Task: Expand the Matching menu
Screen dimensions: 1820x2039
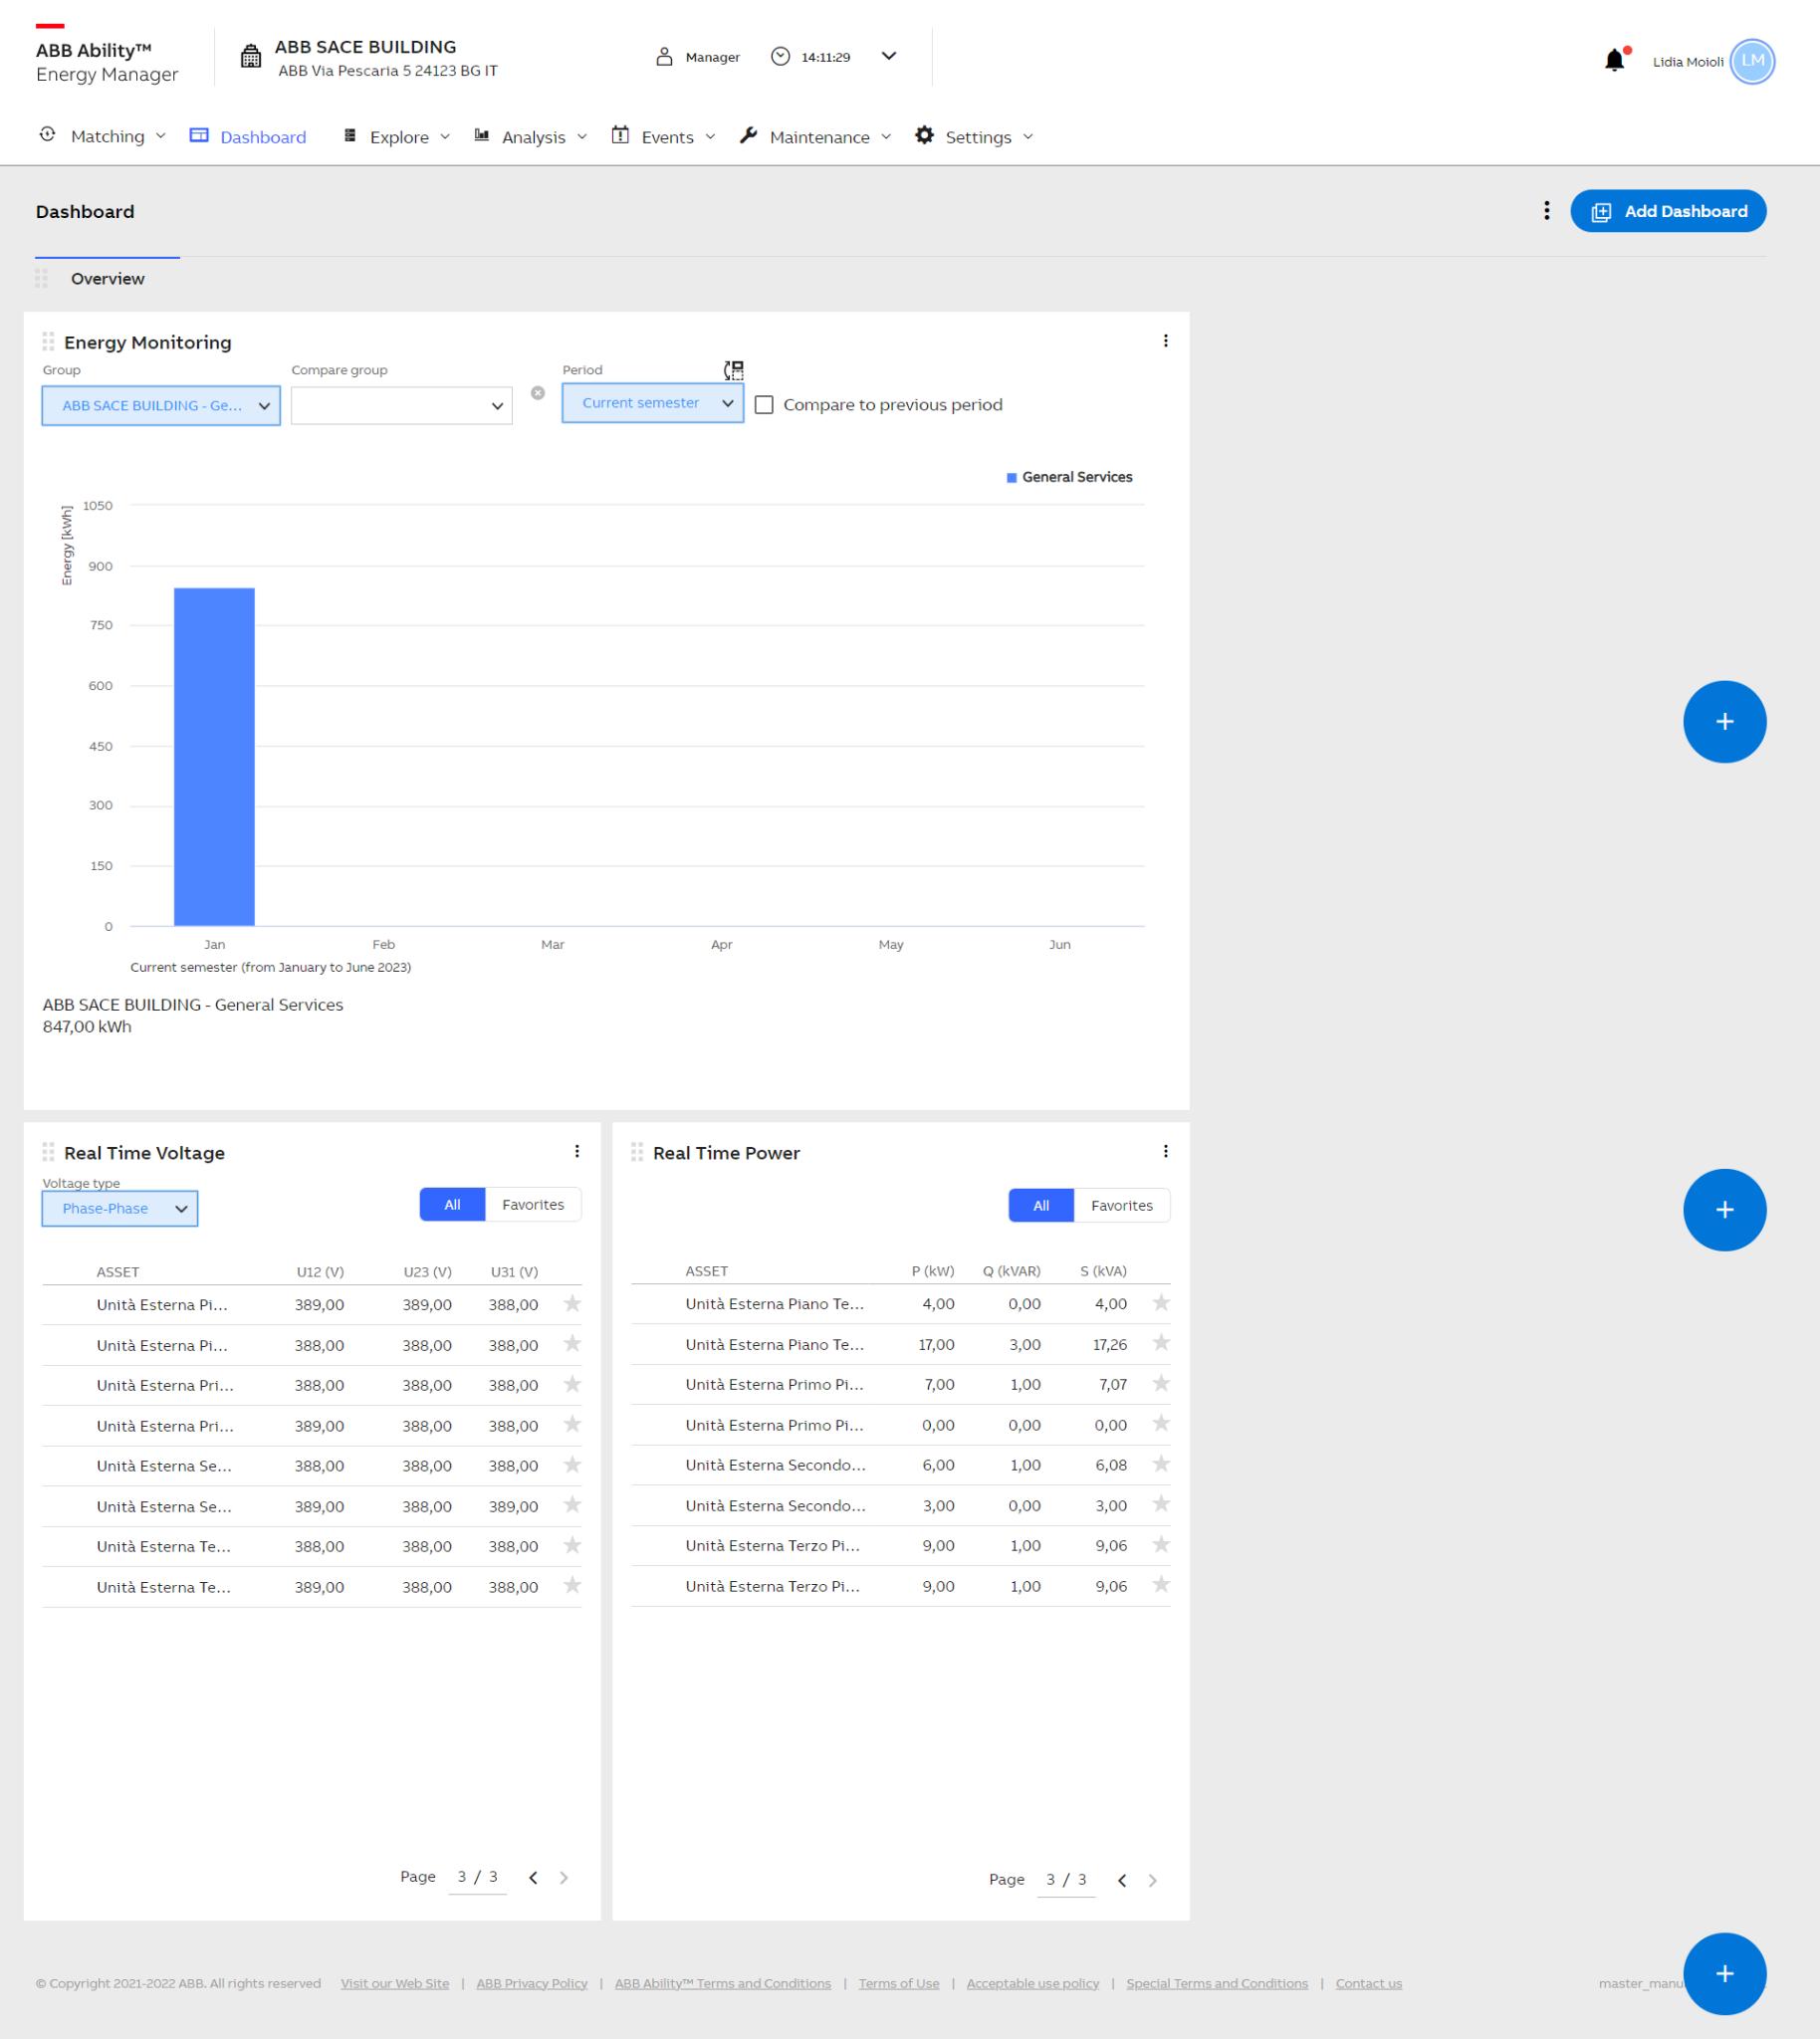Action: tap(102, 136)
